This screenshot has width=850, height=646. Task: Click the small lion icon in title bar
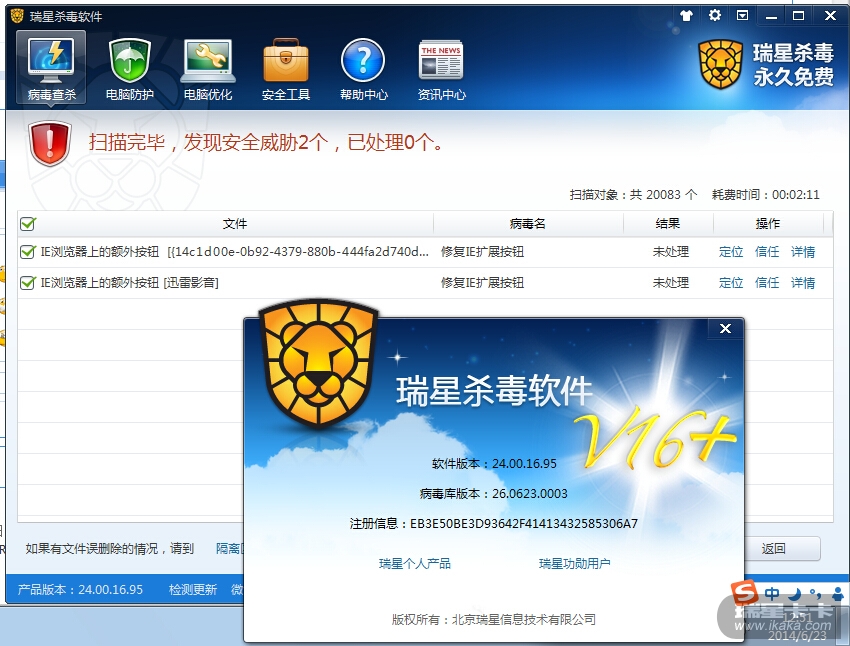(x=17, y=16)
